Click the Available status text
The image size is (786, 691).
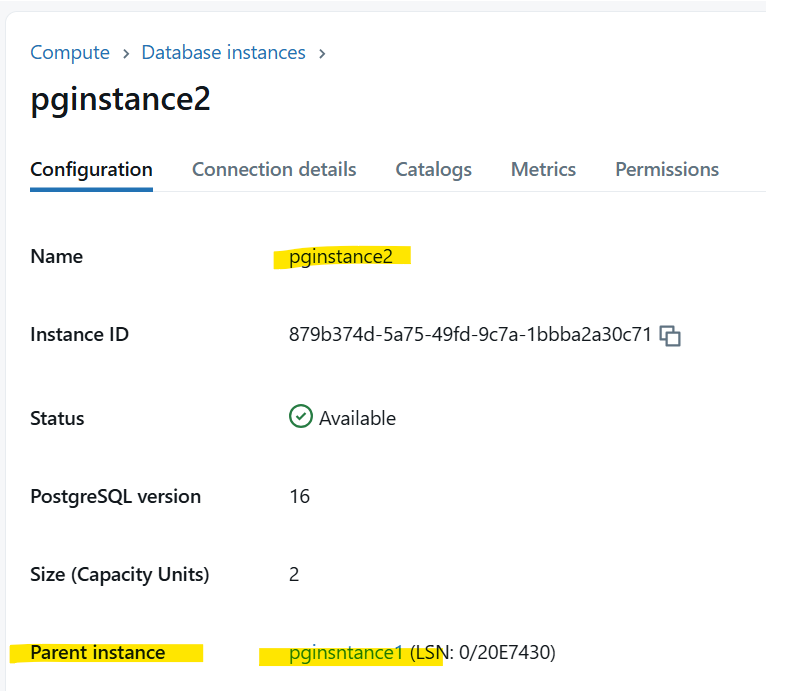pyautogui.click(x=357, y=418)
